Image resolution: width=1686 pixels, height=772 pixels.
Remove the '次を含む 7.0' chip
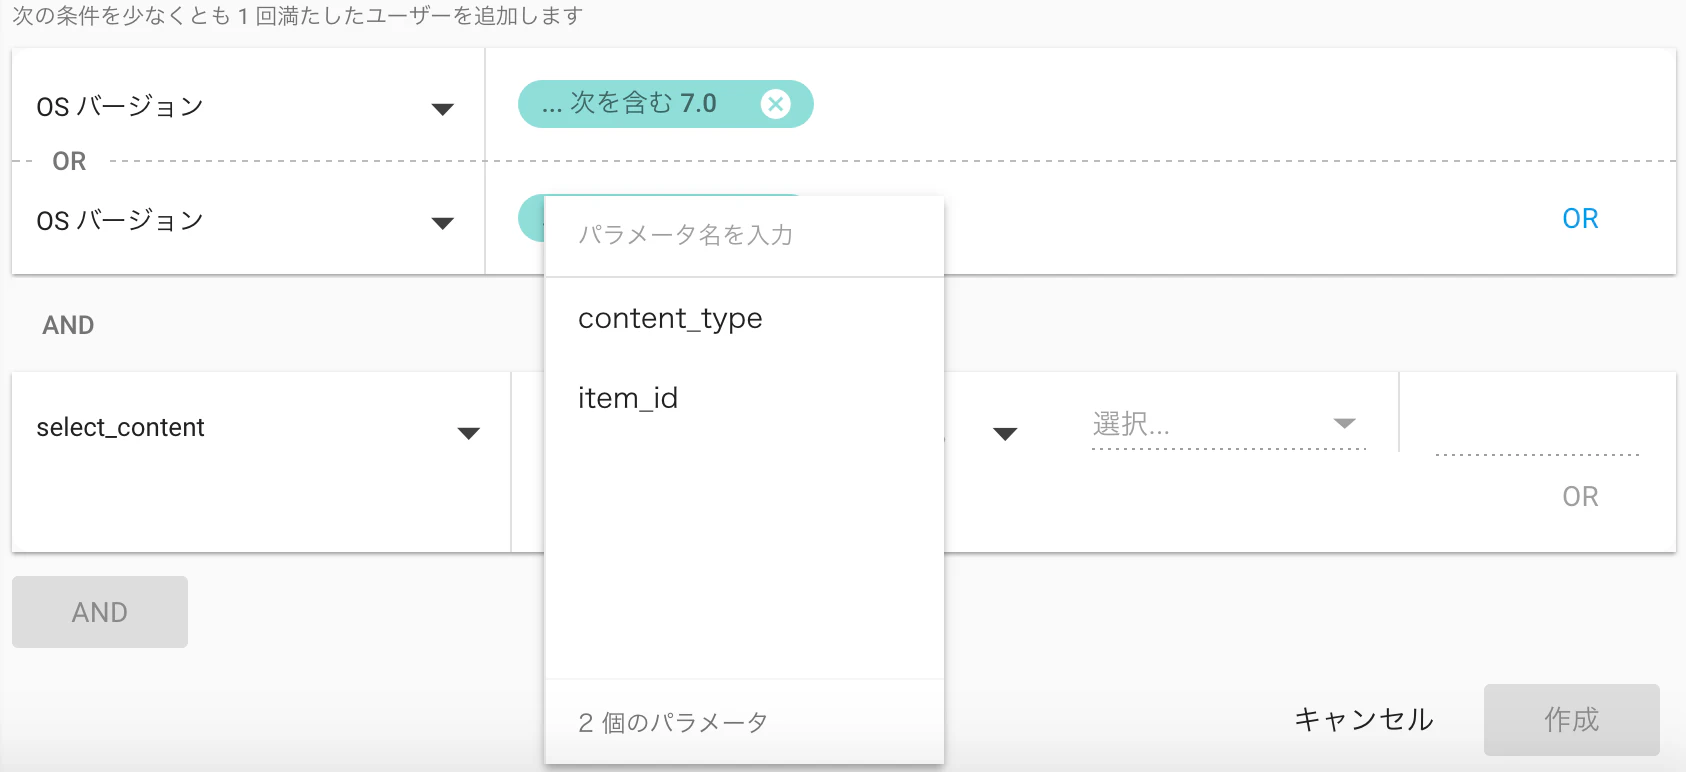tap(775, 104)
